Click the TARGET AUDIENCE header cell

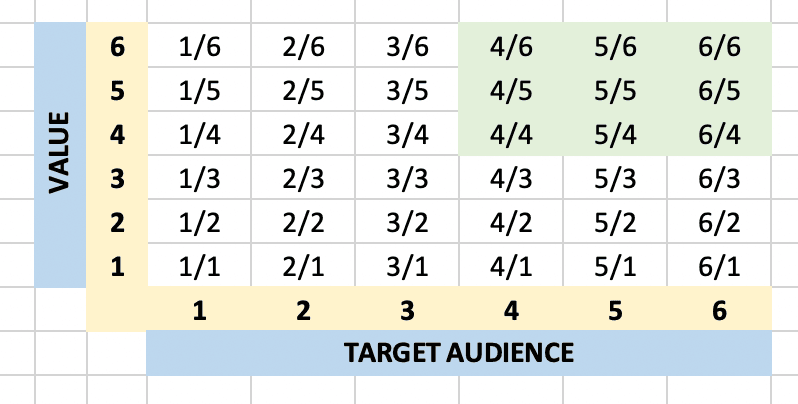click(459, 353)
